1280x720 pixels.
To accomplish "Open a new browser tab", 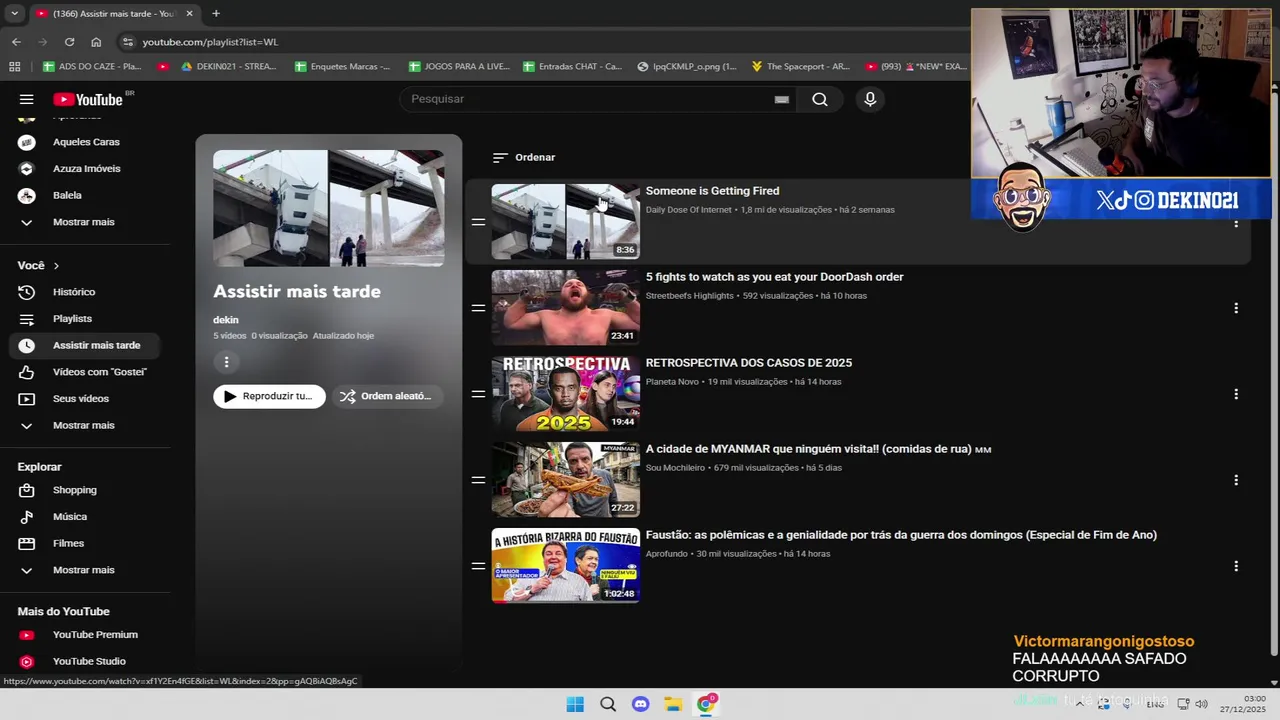I will [x=216, y=13].
